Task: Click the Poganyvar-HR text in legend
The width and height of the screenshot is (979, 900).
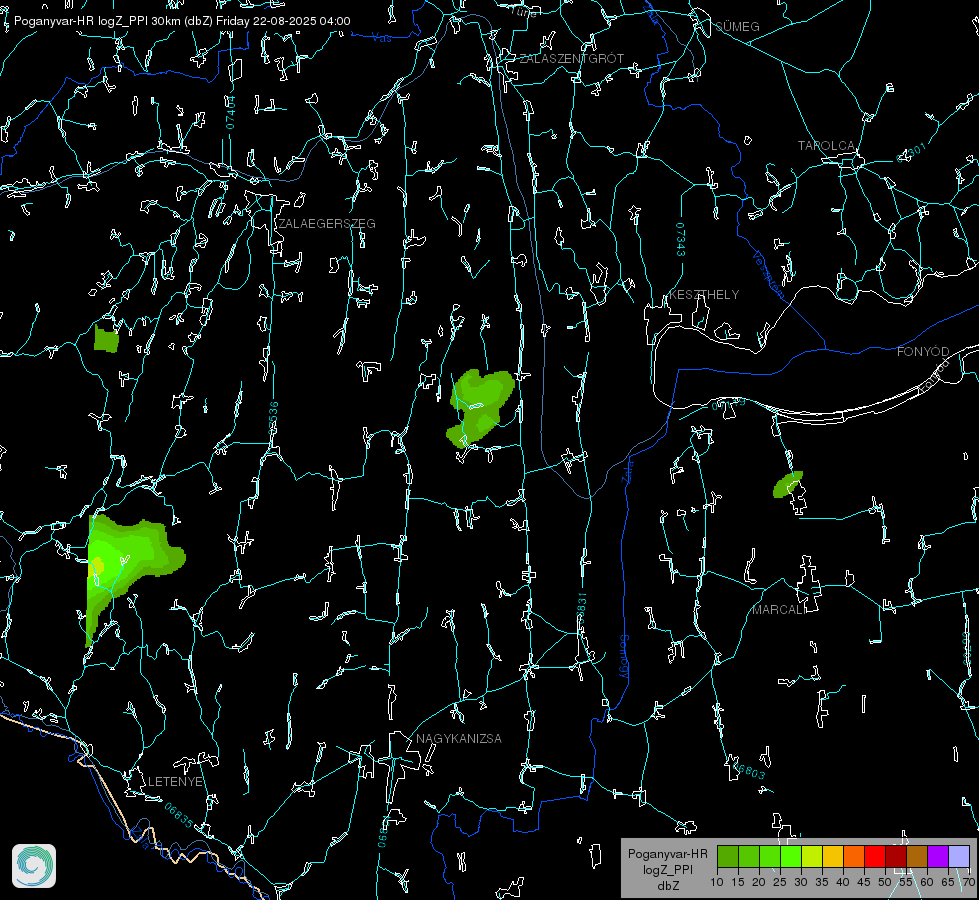Action: point(667,854)
